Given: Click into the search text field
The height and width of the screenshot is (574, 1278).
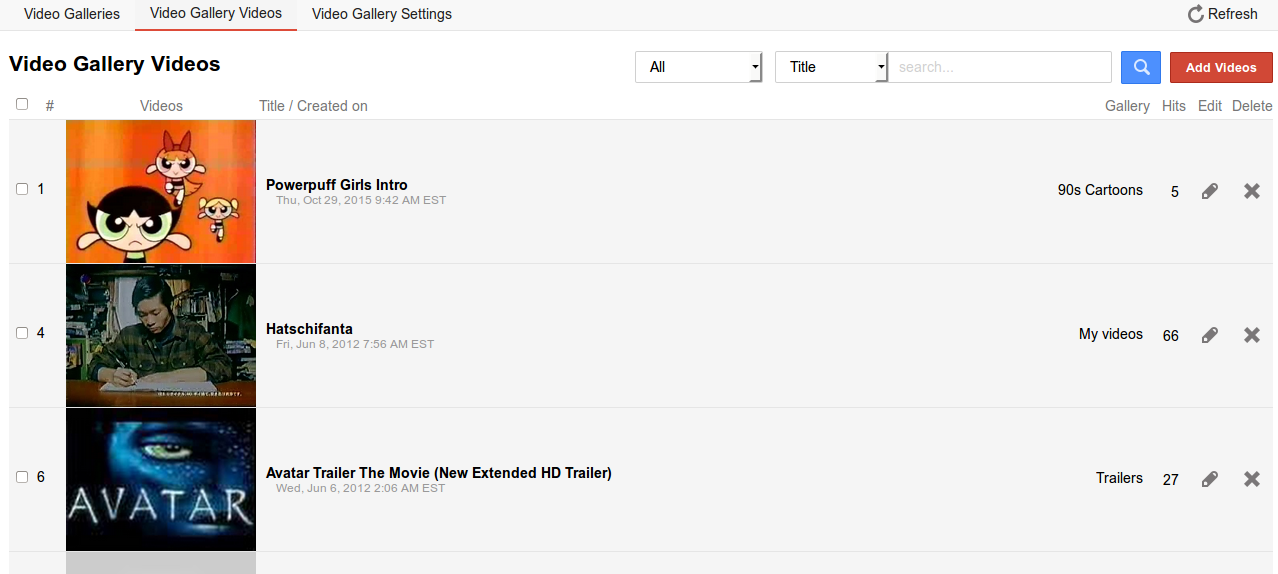Looking at the screenshot, I should (x=1000, y=67).
